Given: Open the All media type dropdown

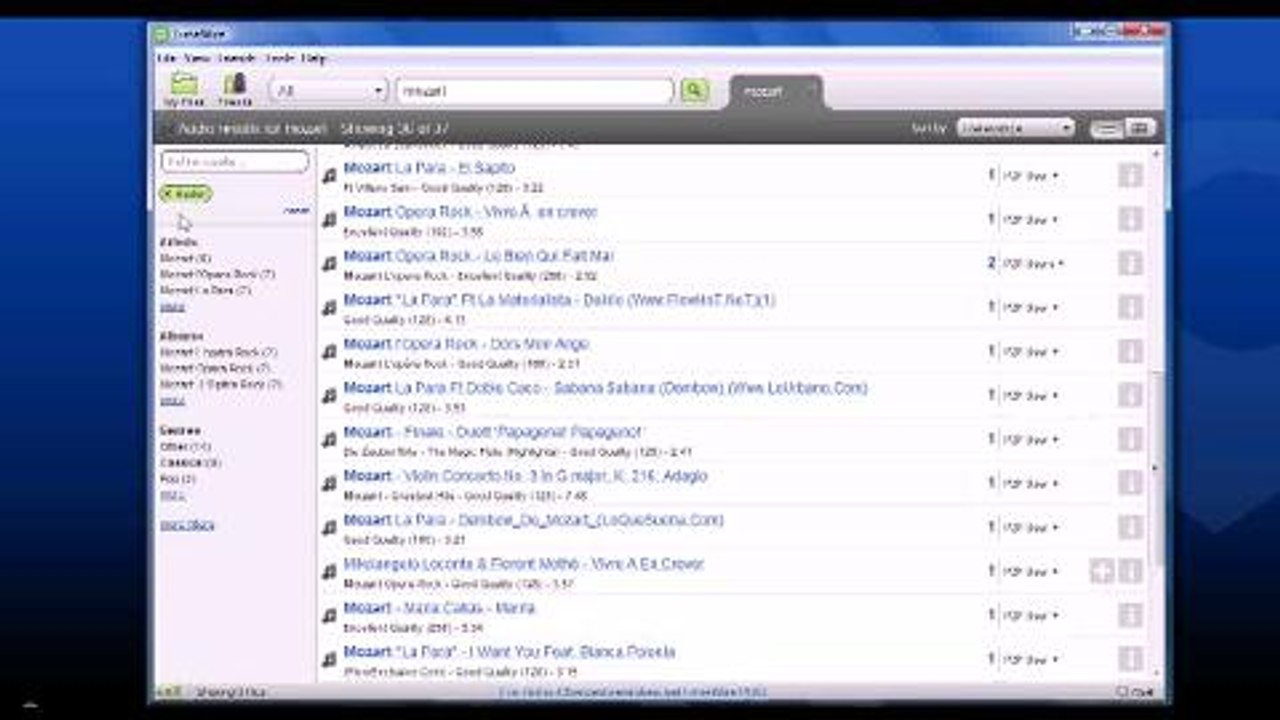Looking at the screenshot, I should pos(328,91).
